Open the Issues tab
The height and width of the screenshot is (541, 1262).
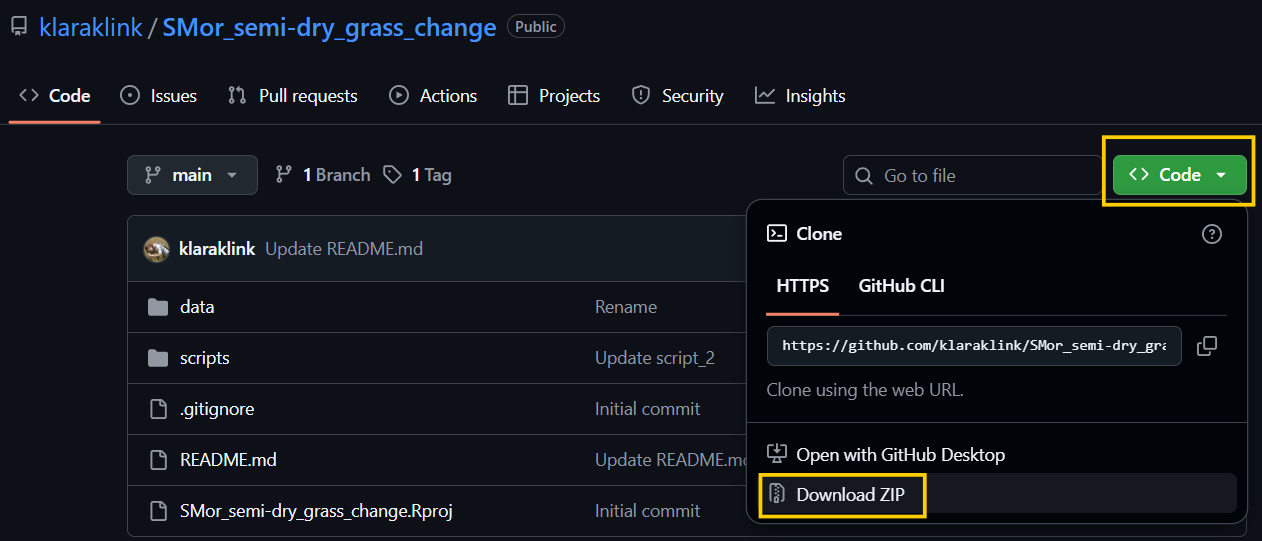coord(159,96)
